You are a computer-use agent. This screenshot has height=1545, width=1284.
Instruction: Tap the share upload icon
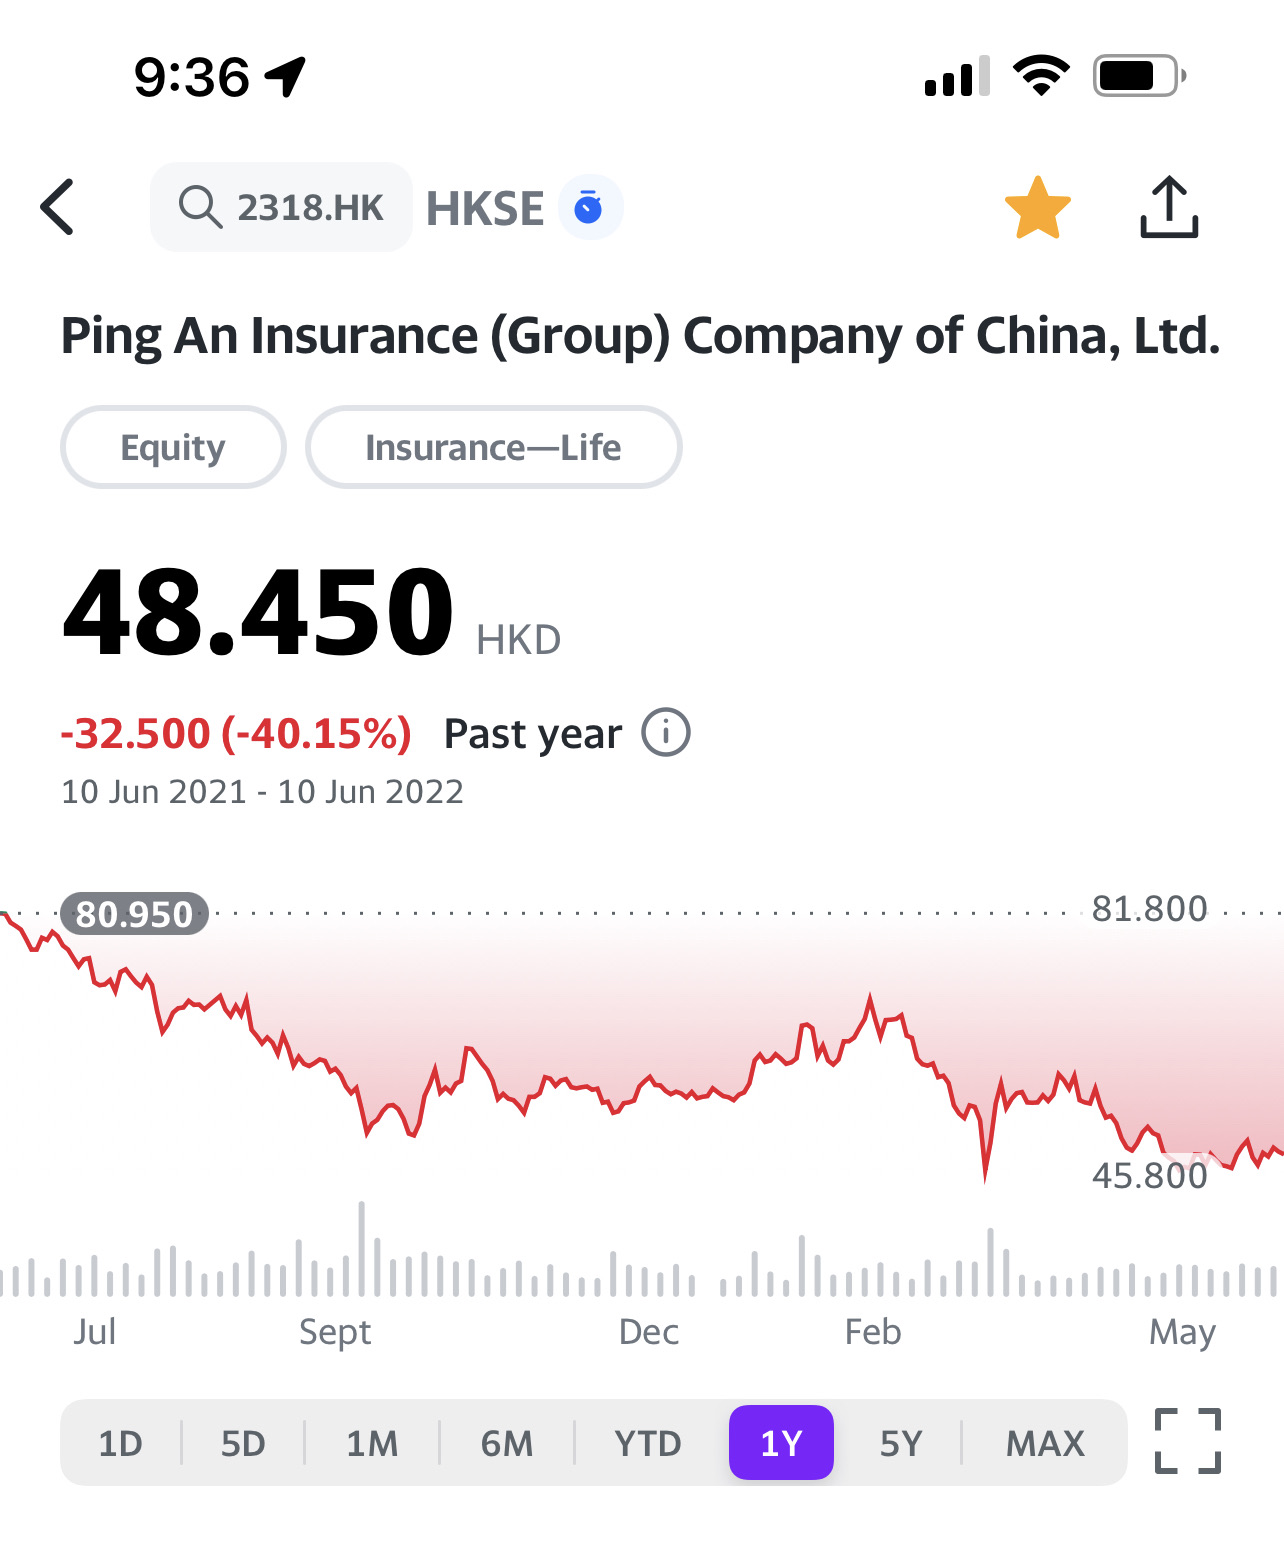[x=1168, y=207]
